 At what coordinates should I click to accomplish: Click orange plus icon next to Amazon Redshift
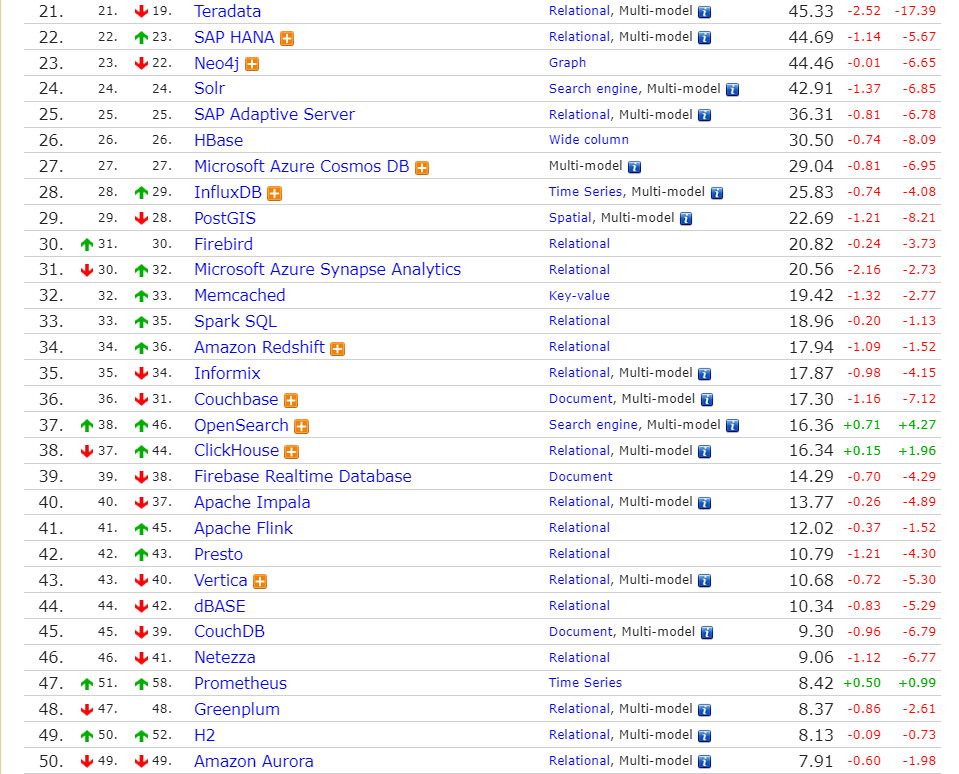(338, 348)
